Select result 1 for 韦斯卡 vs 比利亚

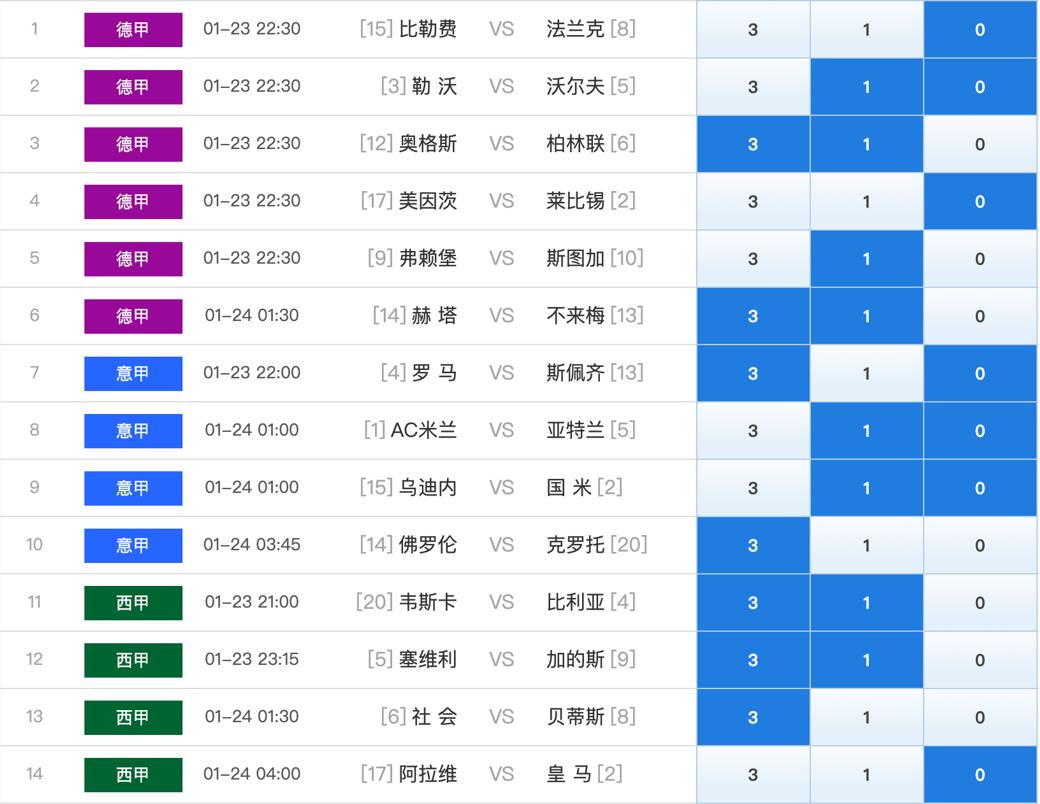866,602
